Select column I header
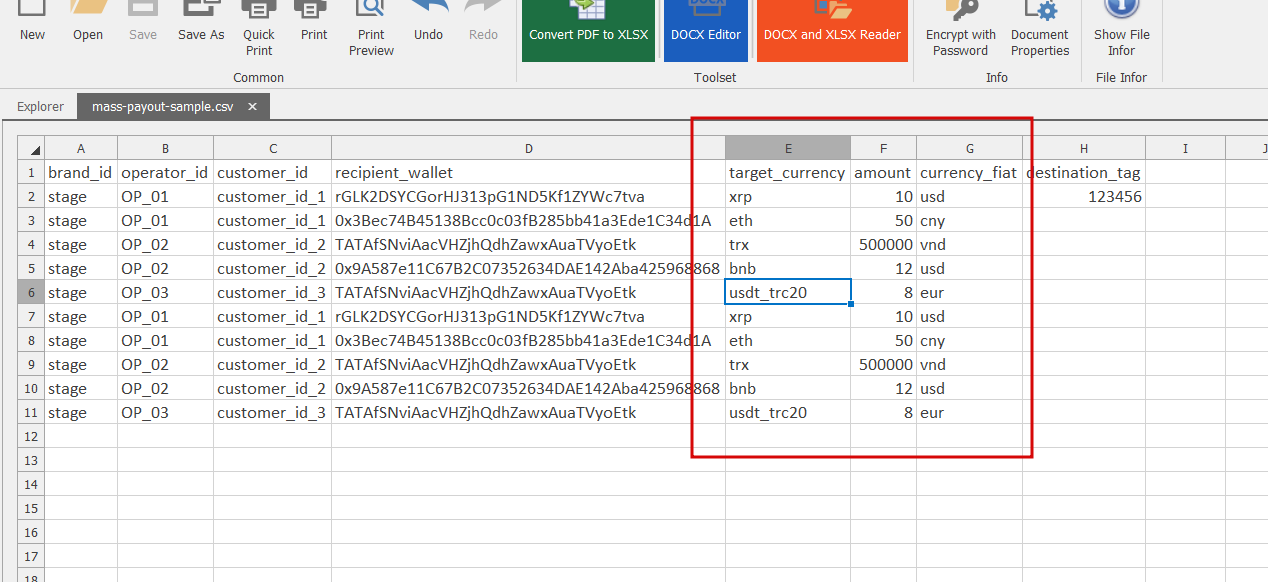The width and height of the screenshot is (1268, 582). [1185, 148]
